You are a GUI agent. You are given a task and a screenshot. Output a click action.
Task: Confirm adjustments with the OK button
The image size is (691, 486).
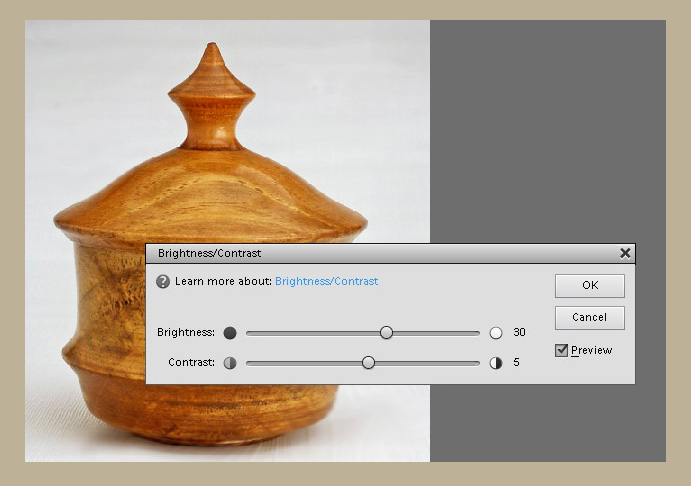[590, 286]
